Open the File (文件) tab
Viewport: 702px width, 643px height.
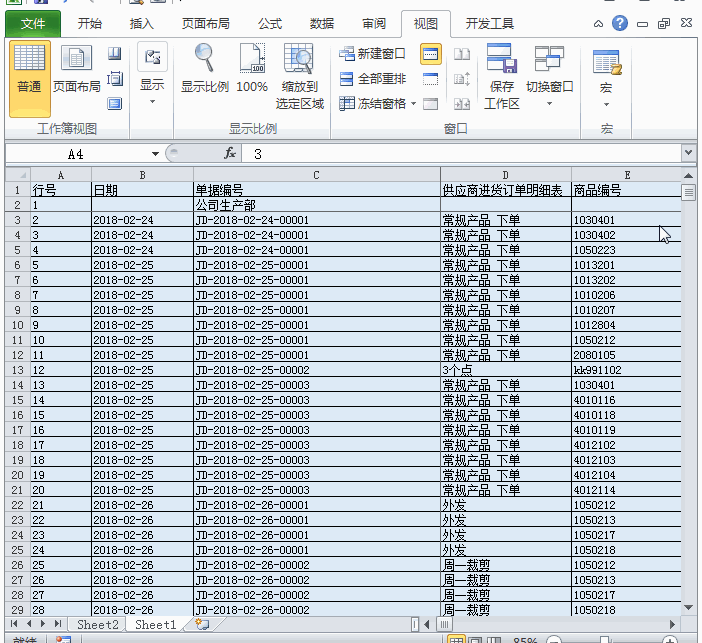tap(33, 24)
